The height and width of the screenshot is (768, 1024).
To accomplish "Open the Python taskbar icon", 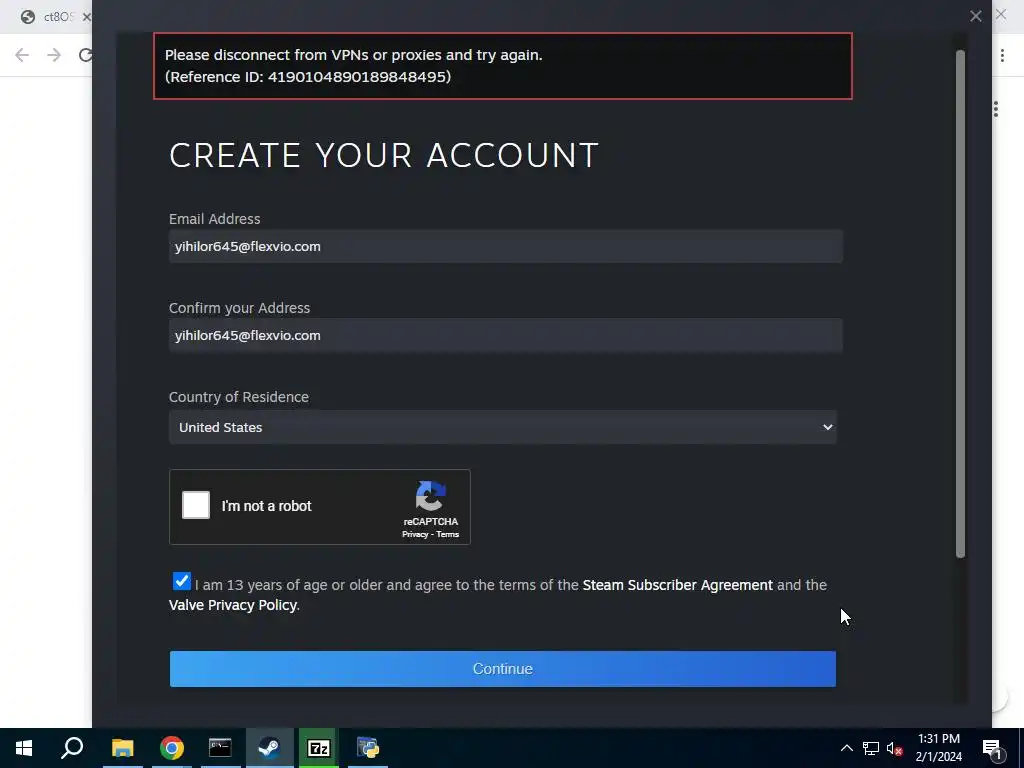I will (368, 748).
